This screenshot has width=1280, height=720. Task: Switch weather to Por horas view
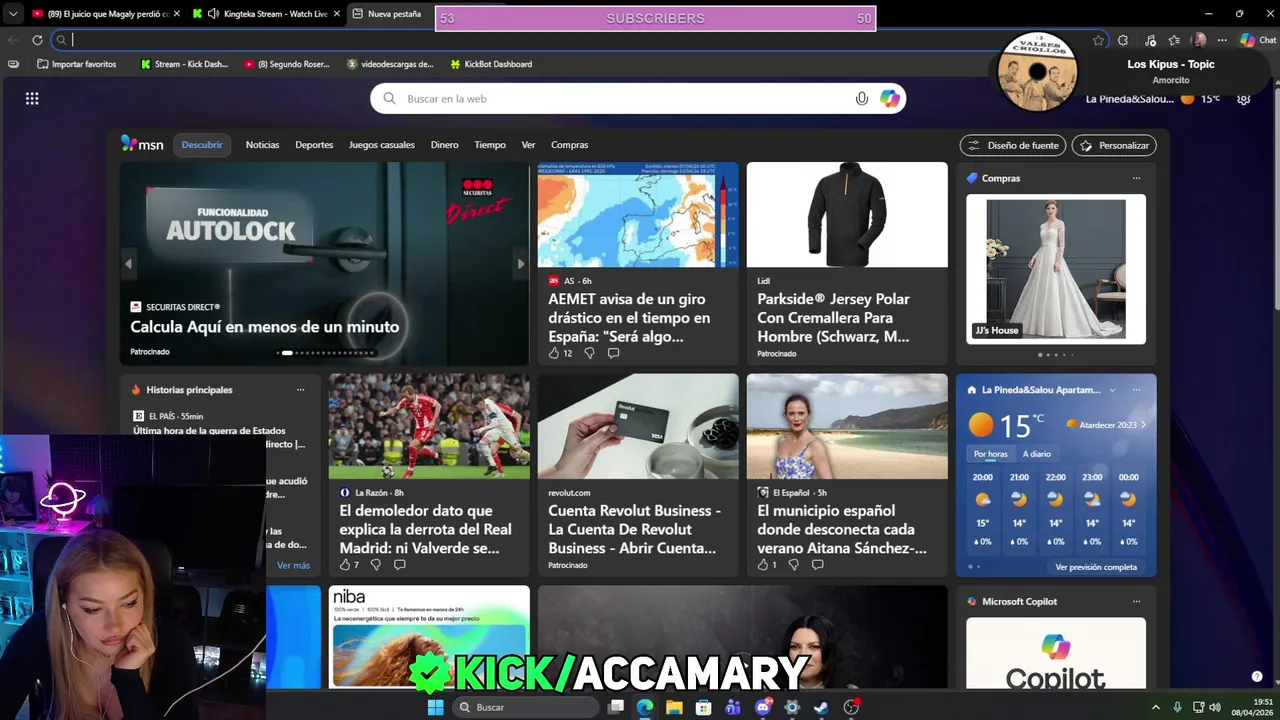(991, 454)
